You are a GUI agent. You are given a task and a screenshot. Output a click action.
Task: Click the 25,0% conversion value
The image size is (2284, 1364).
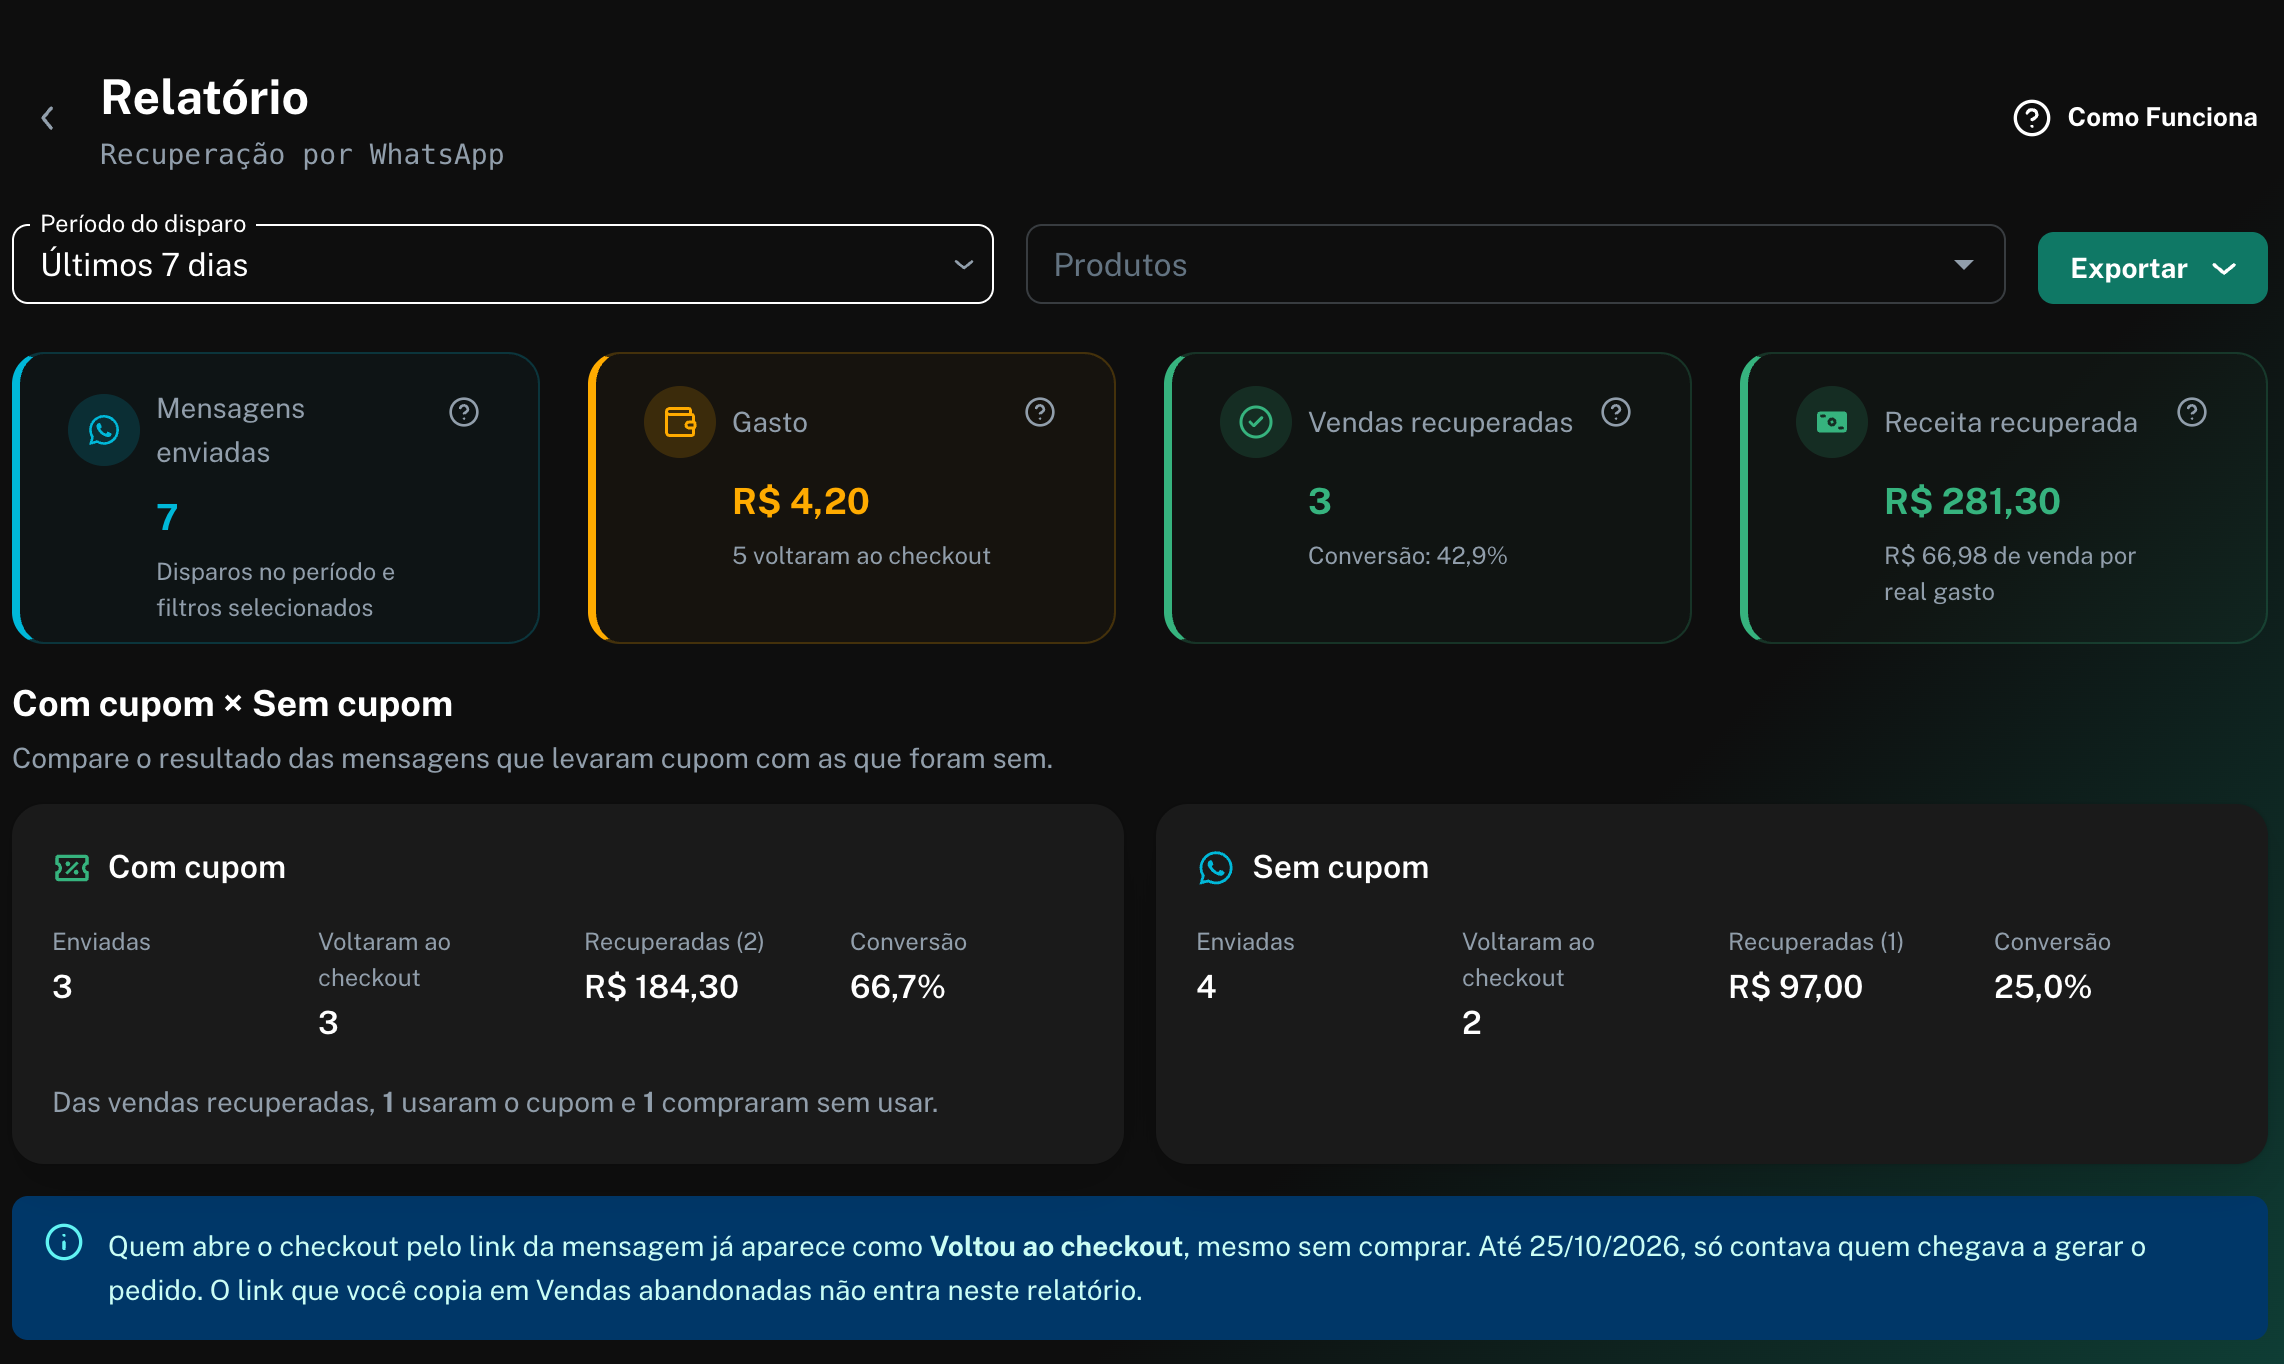[x=2043, y=987]
